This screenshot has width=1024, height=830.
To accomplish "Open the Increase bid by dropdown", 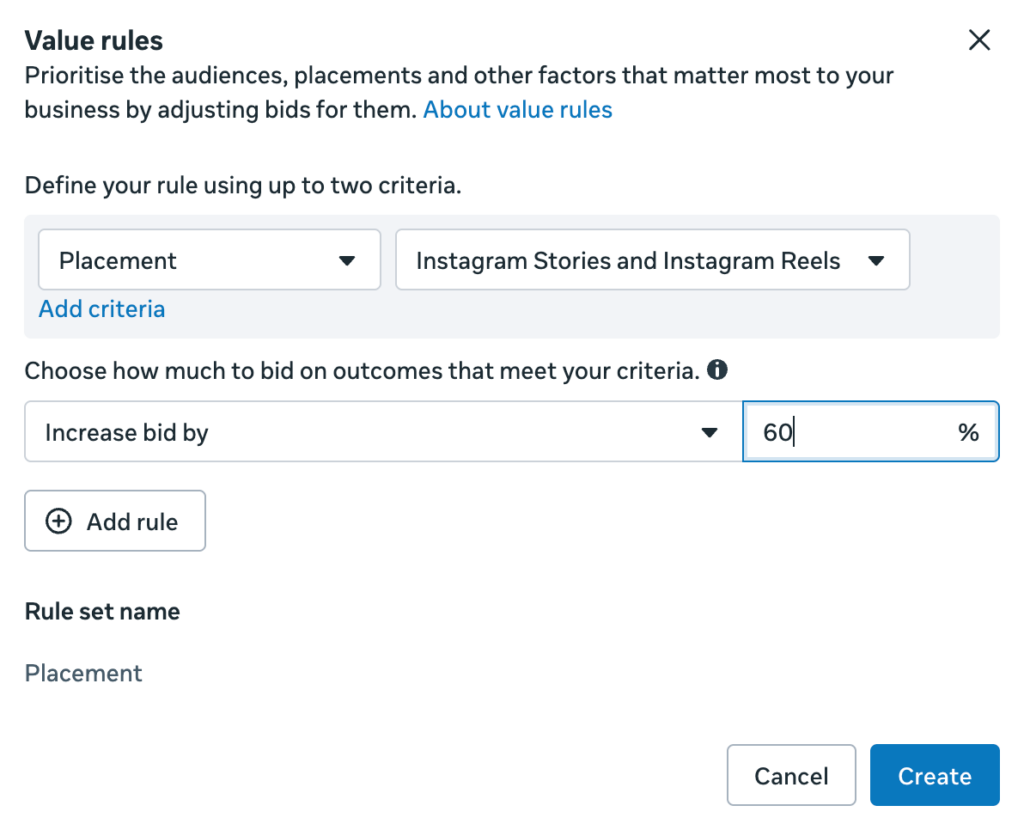I will [x=383, y=432].
